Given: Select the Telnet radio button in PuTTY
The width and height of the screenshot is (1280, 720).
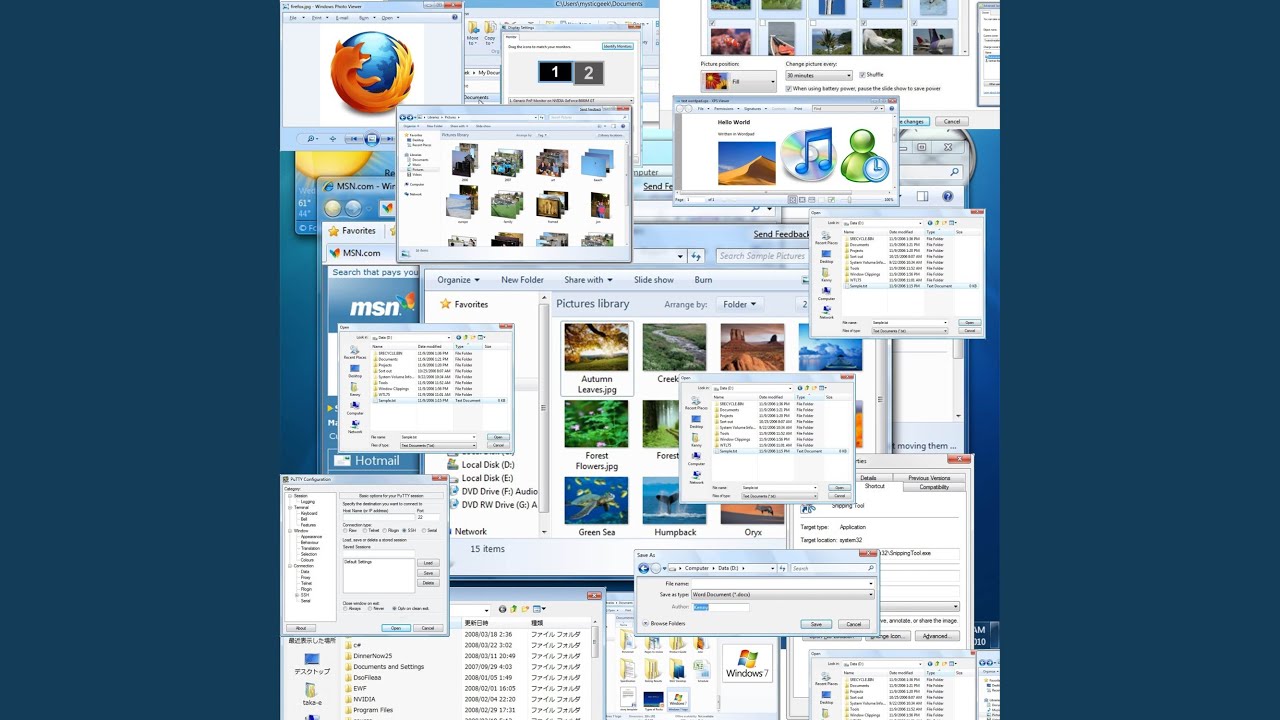Looking at the screenshot, I should (367, 530).
